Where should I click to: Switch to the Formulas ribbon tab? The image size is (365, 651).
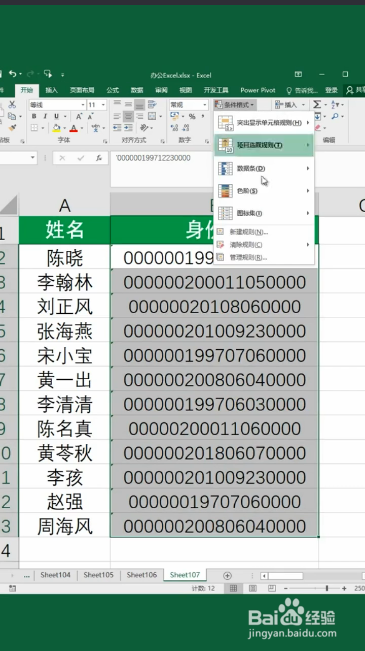click(112, 90)
